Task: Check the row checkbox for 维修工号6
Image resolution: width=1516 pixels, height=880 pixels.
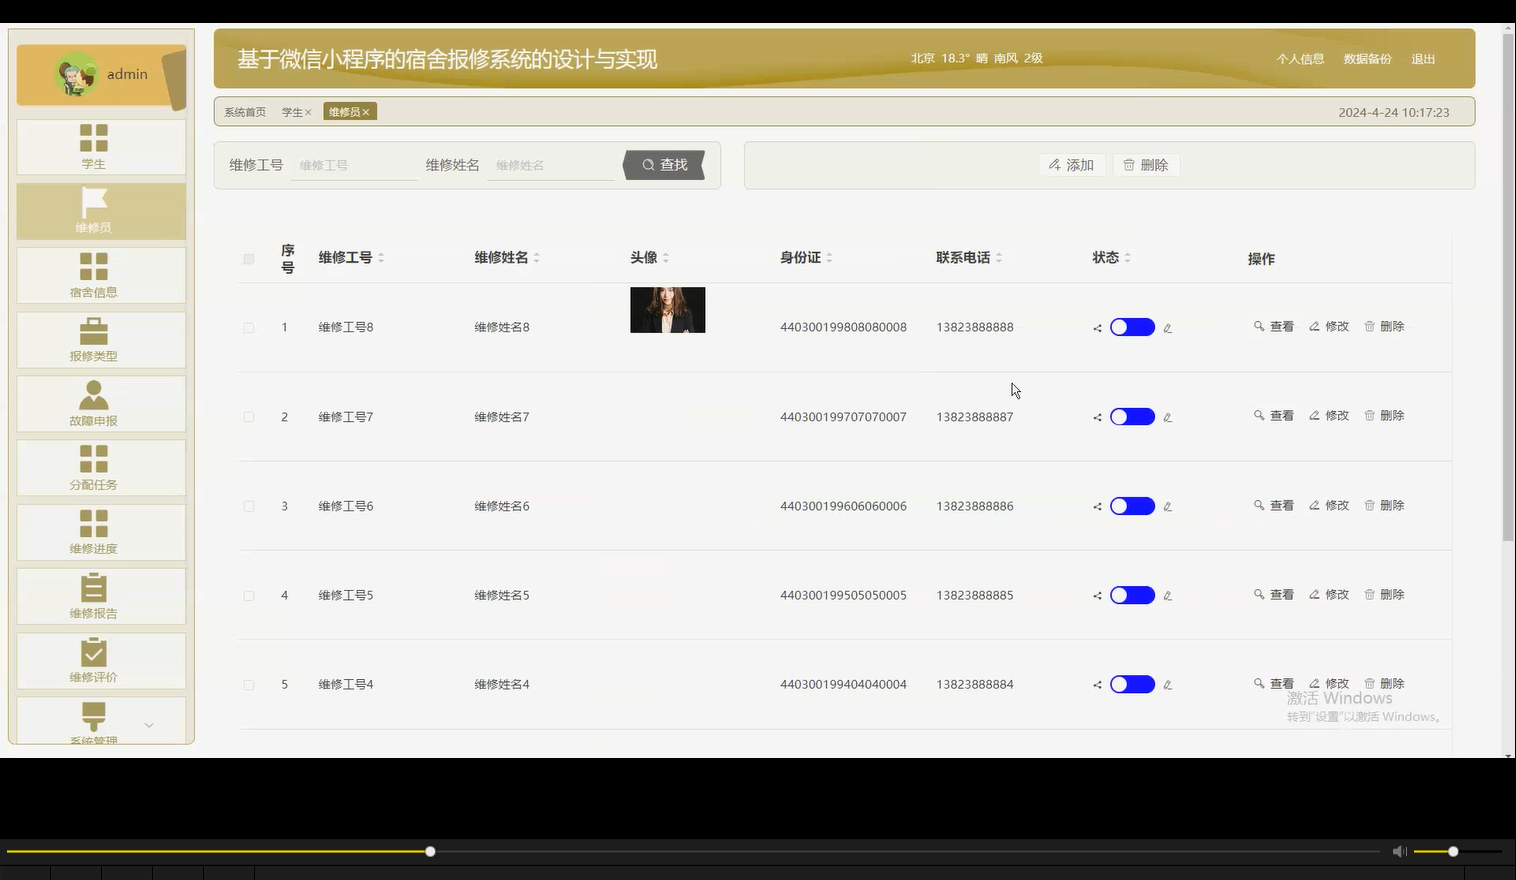Action: click(249, 507)
